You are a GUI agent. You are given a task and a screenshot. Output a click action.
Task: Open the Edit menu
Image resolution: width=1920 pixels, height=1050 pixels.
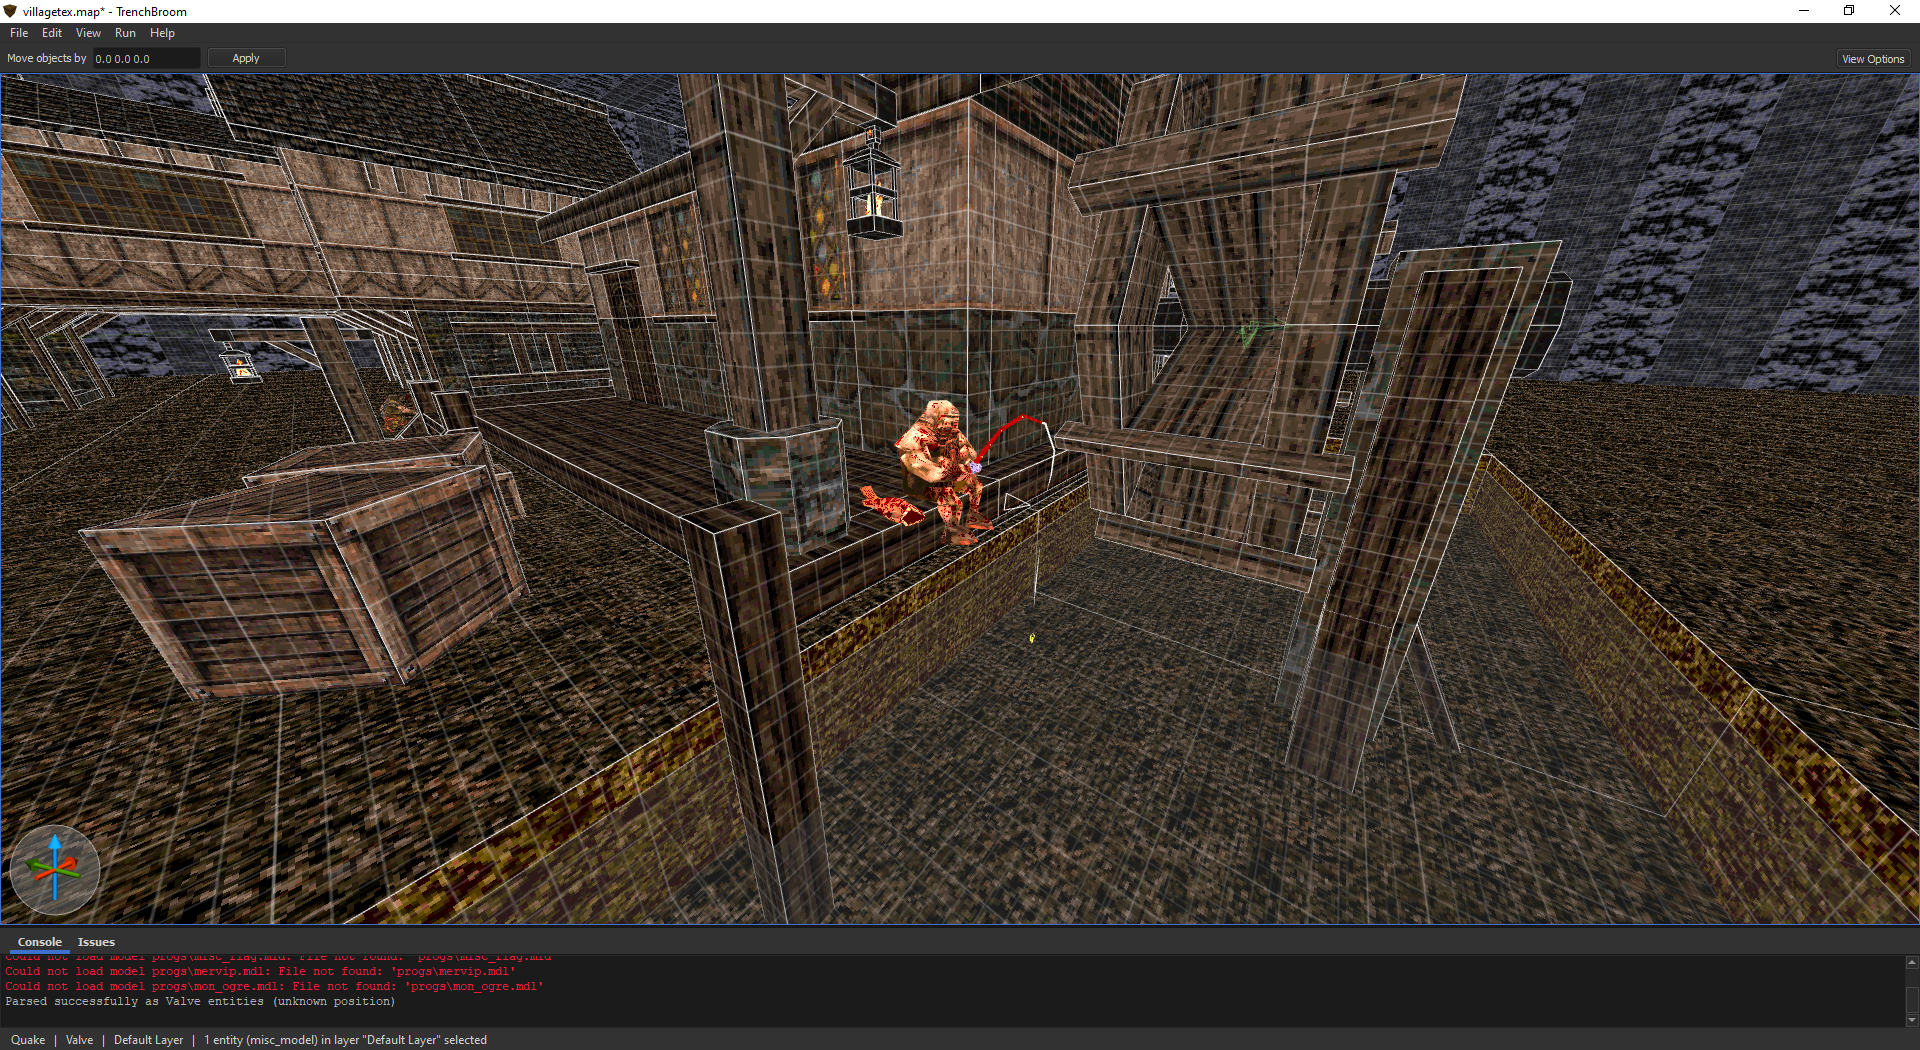pos(52,33)
